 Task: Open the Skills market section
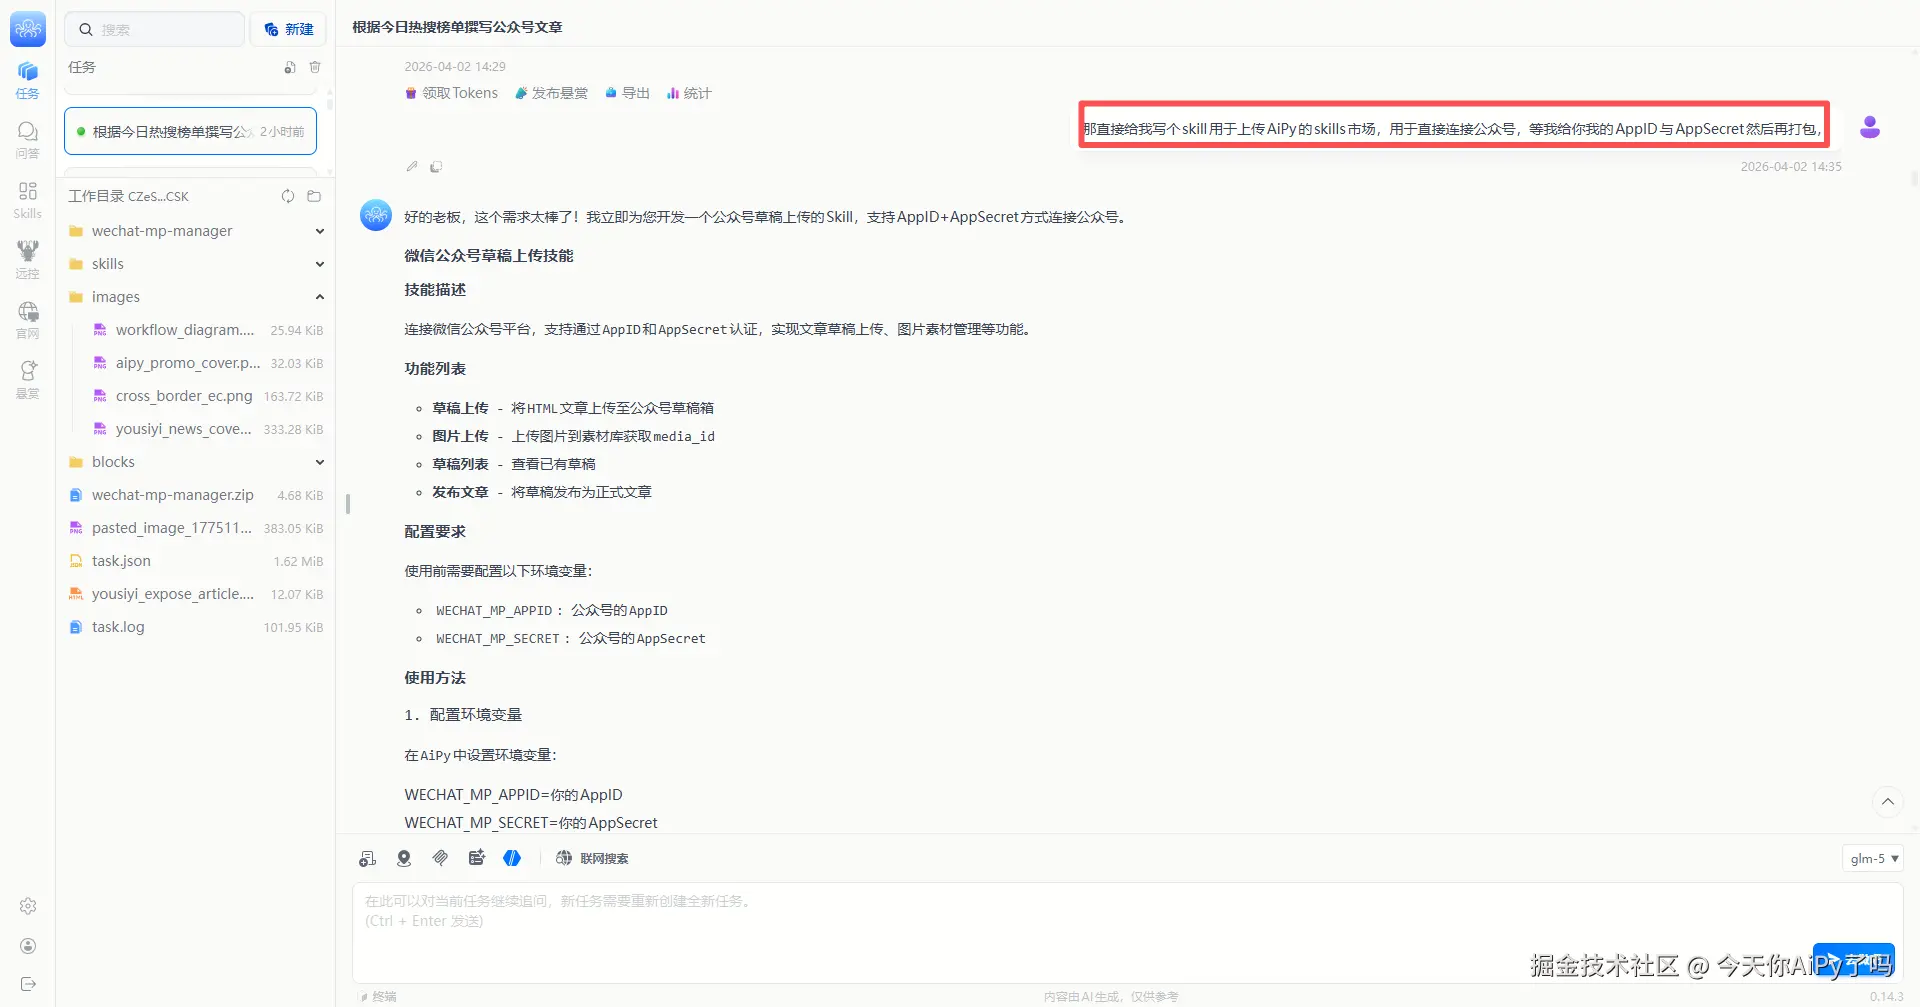pos(28,200)
